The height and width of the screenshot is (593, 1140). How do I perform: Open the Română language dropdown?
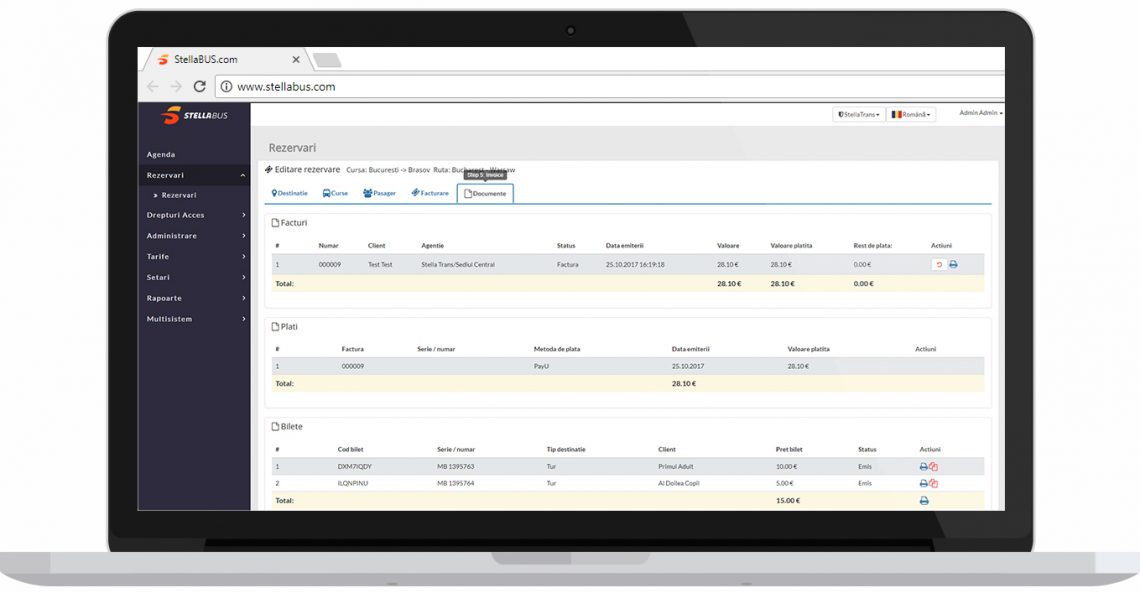[x=911, y=114]
